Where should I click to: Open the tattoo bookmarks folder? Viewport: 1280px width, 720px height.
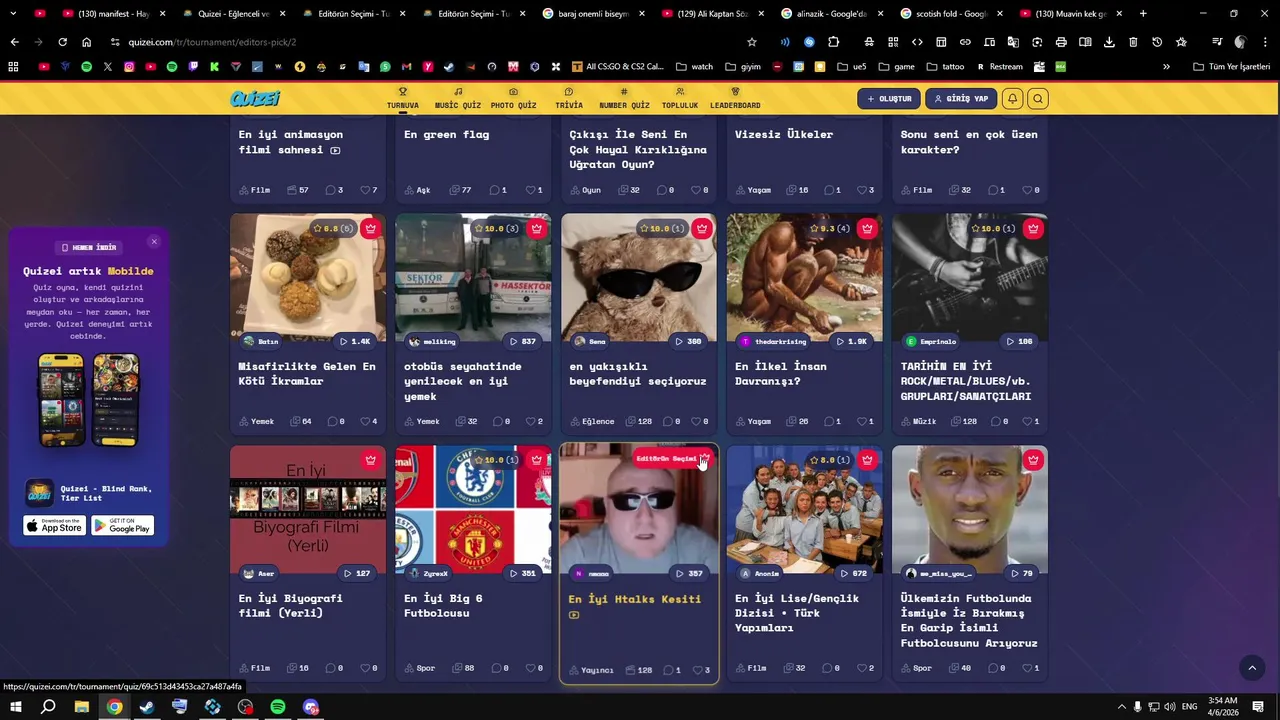945,66
